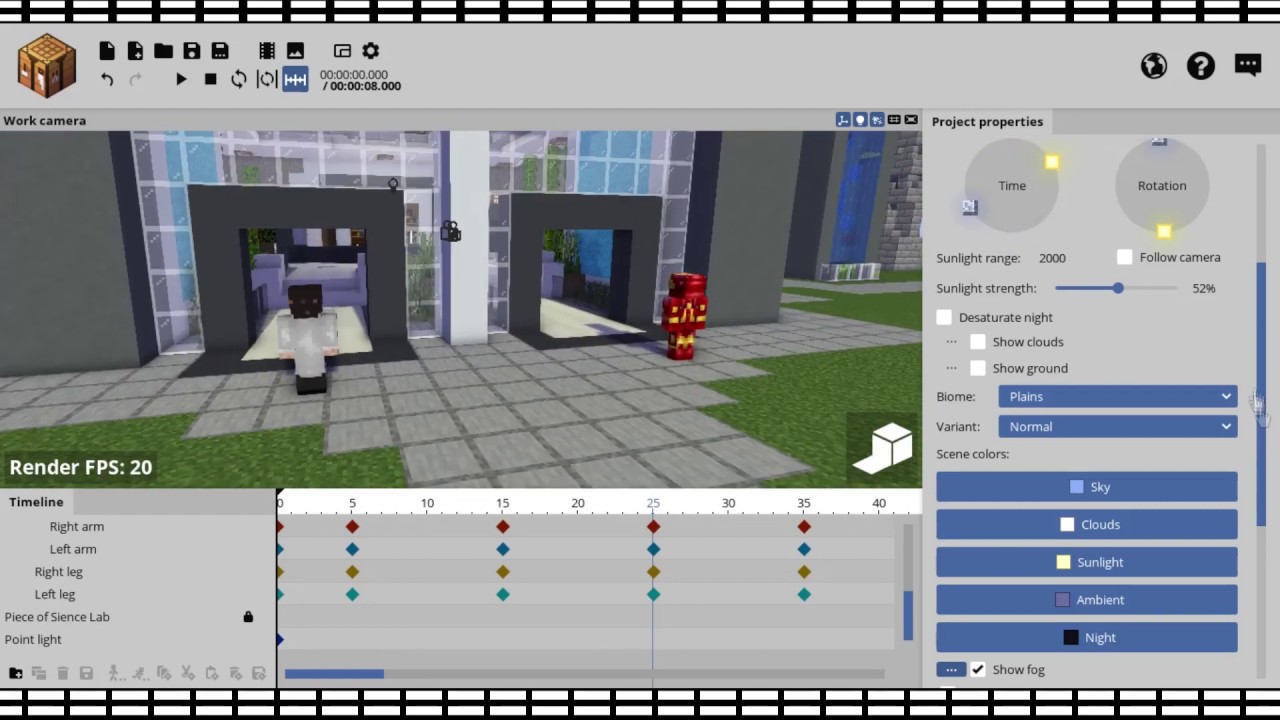Click the Ambient color button
This screenshot has height=720, width=1280.
pyautogui.click(x=1087, y=600)
